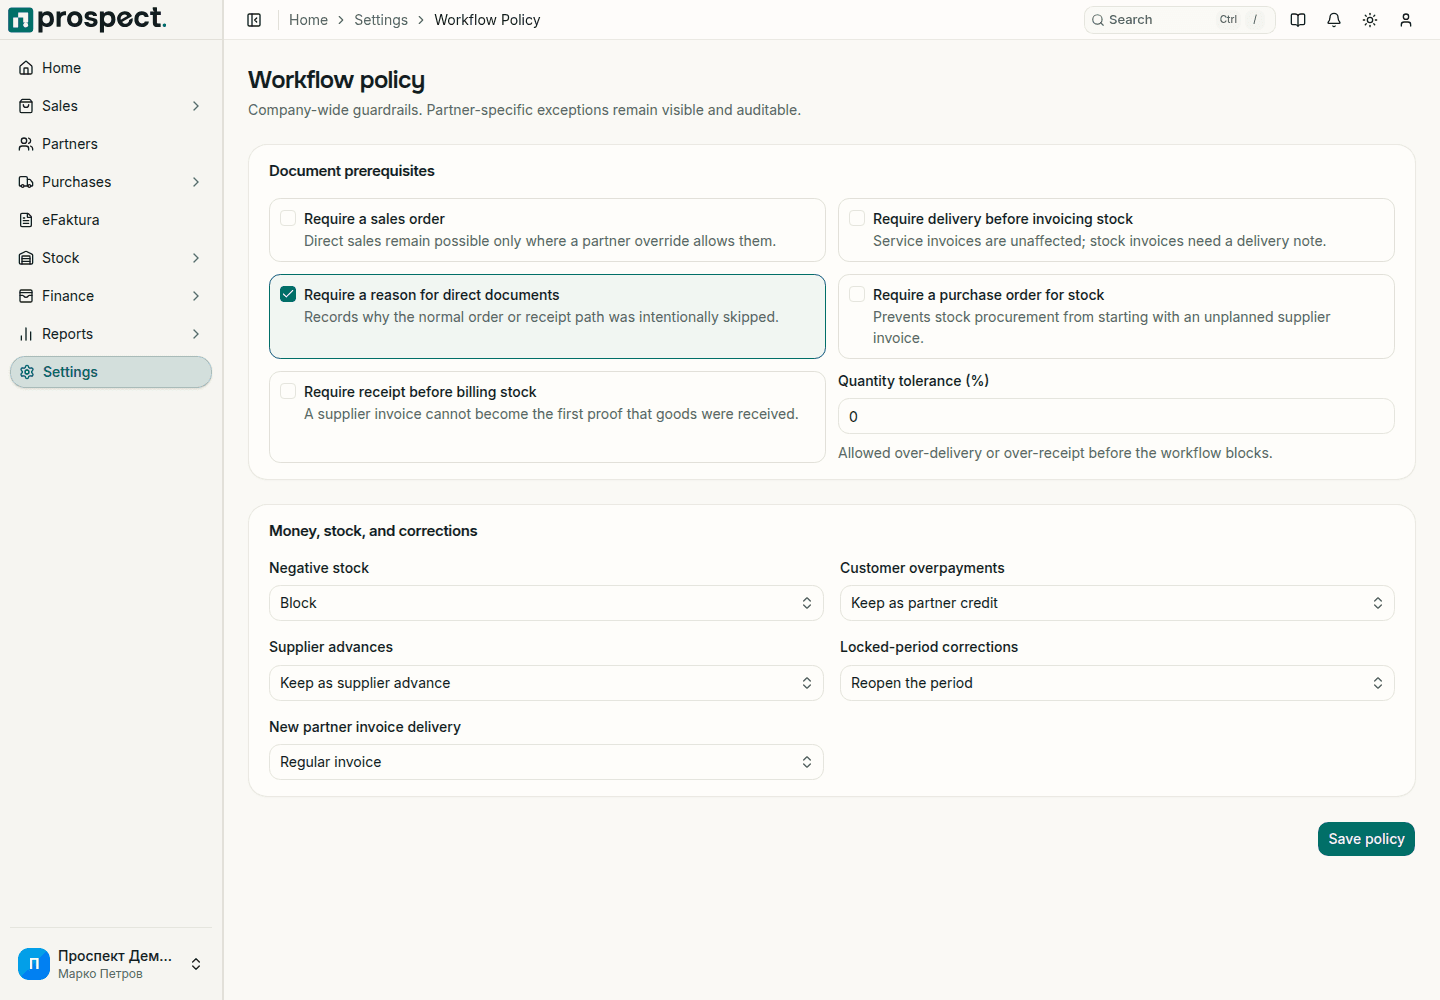
Task: Switch theme with the sun icon
Action: coord(1370,20)
